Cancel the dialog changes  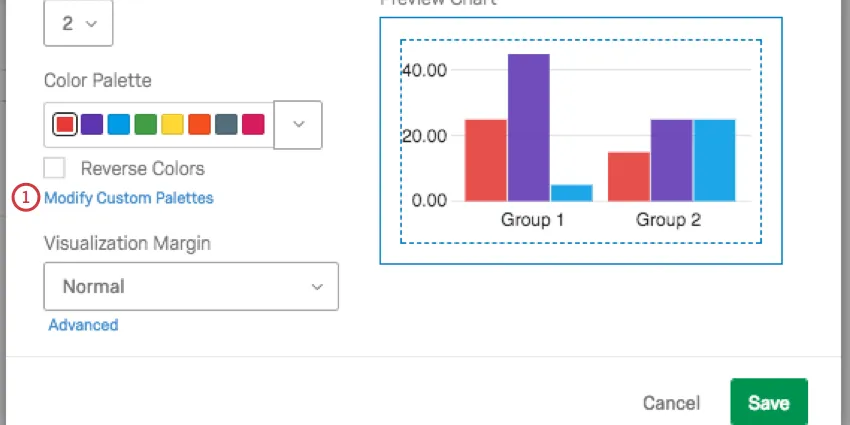(671, 403)
